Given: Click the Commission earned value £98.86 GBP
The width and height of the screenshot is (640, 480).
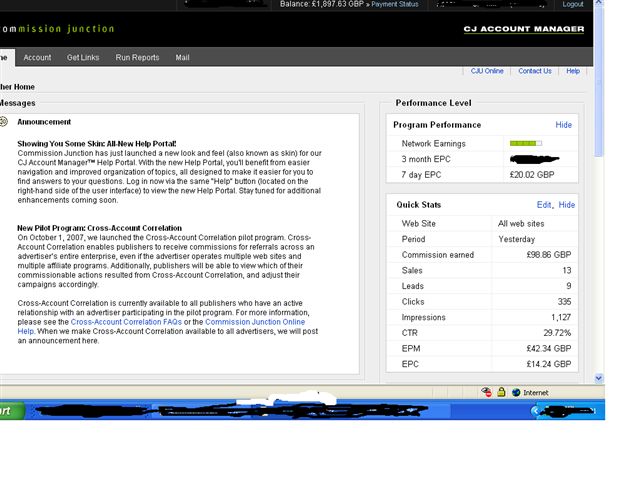Looking at the screenshot, I should click(x=549, y=255).
